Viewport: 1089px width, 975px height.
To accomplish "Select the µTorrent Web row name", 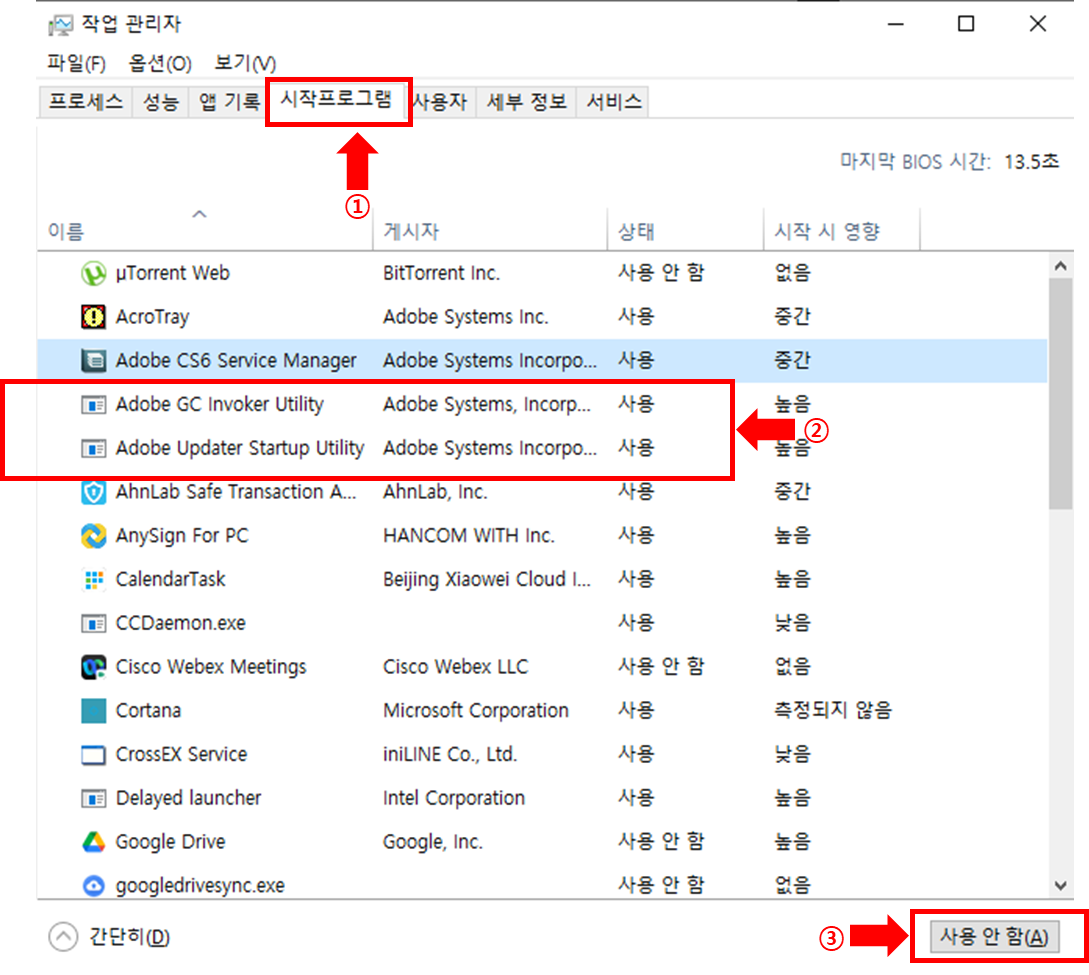I will tap(172, 273).
